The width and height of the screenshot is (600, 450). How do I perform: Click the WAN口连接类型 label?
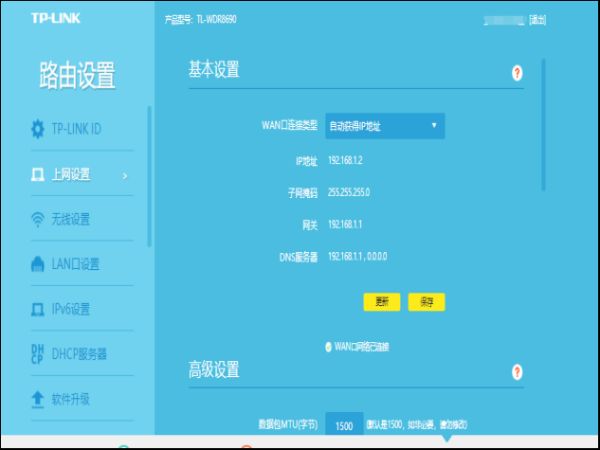coord(290,126)
